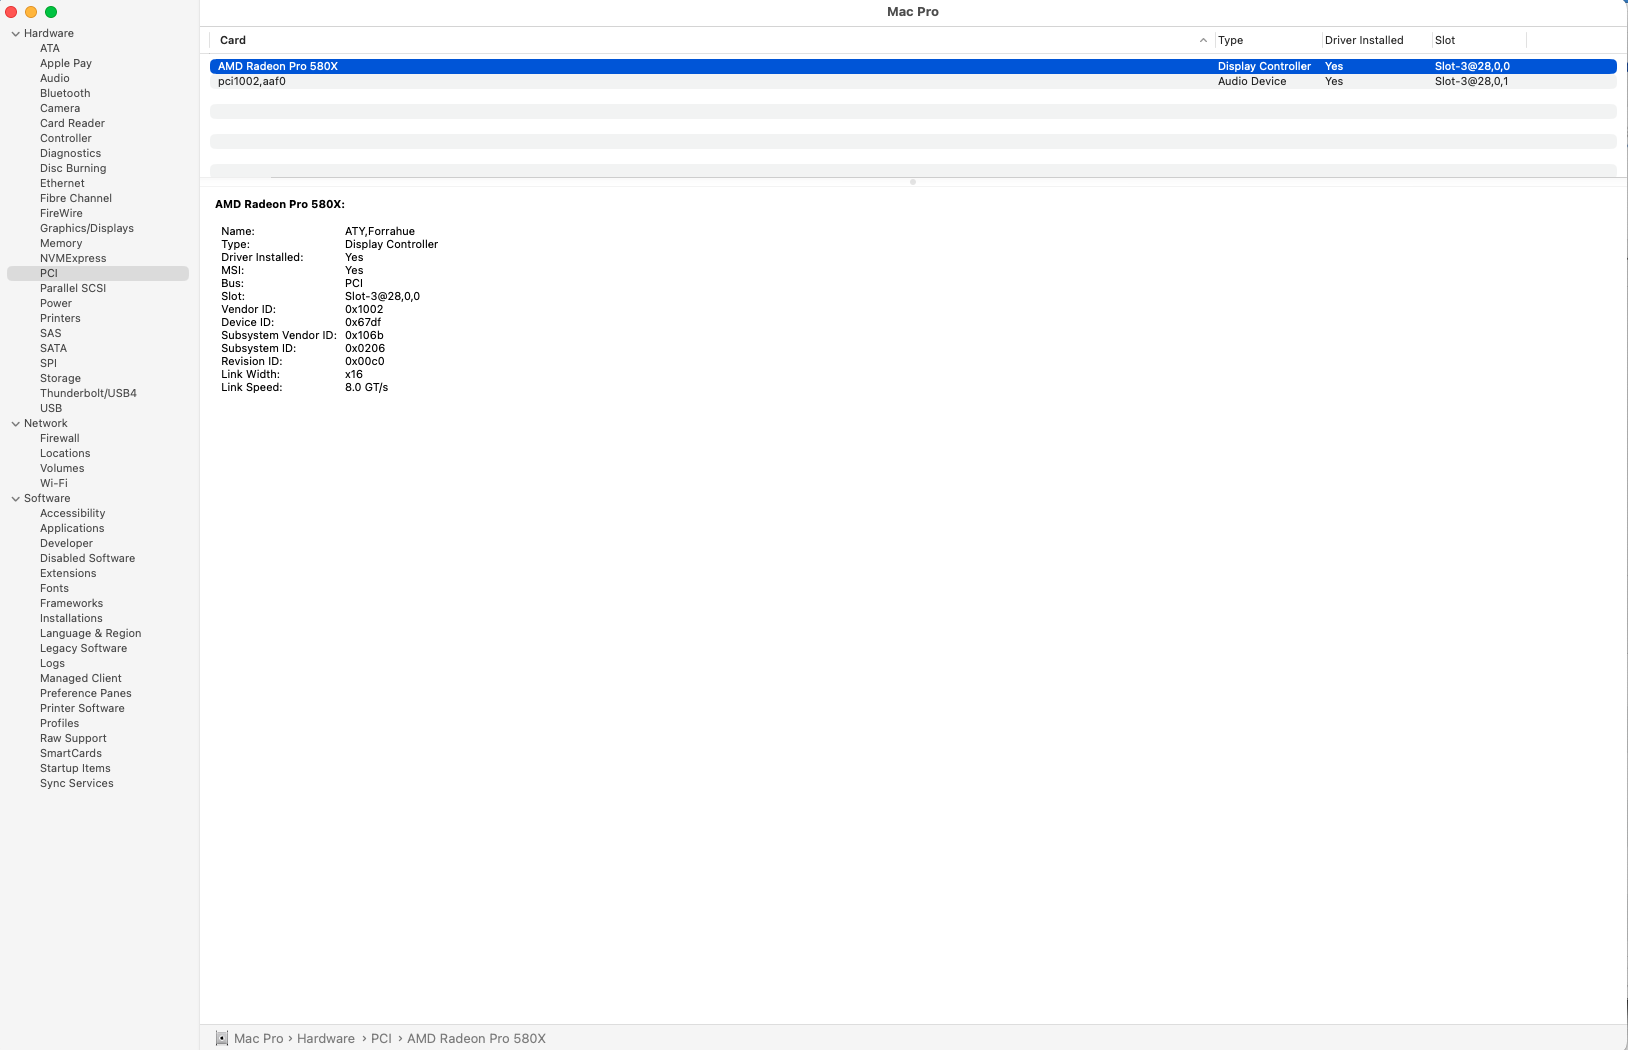Screen dimensions: 1628x1050
Task: Zoom the window with the green button
Action: [51, 12]
